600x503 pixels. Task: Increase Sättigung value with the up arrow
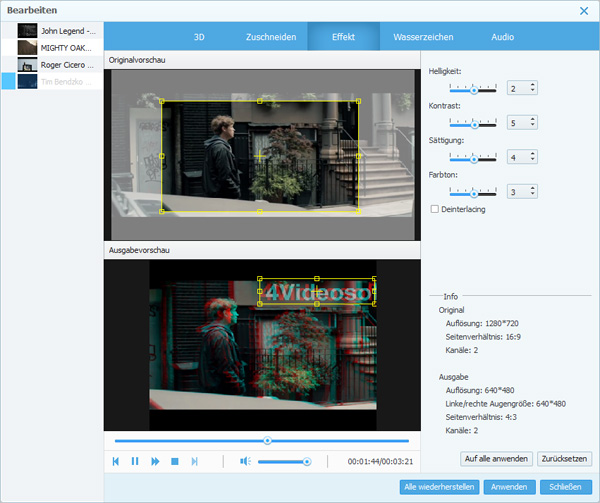point(533,153)
